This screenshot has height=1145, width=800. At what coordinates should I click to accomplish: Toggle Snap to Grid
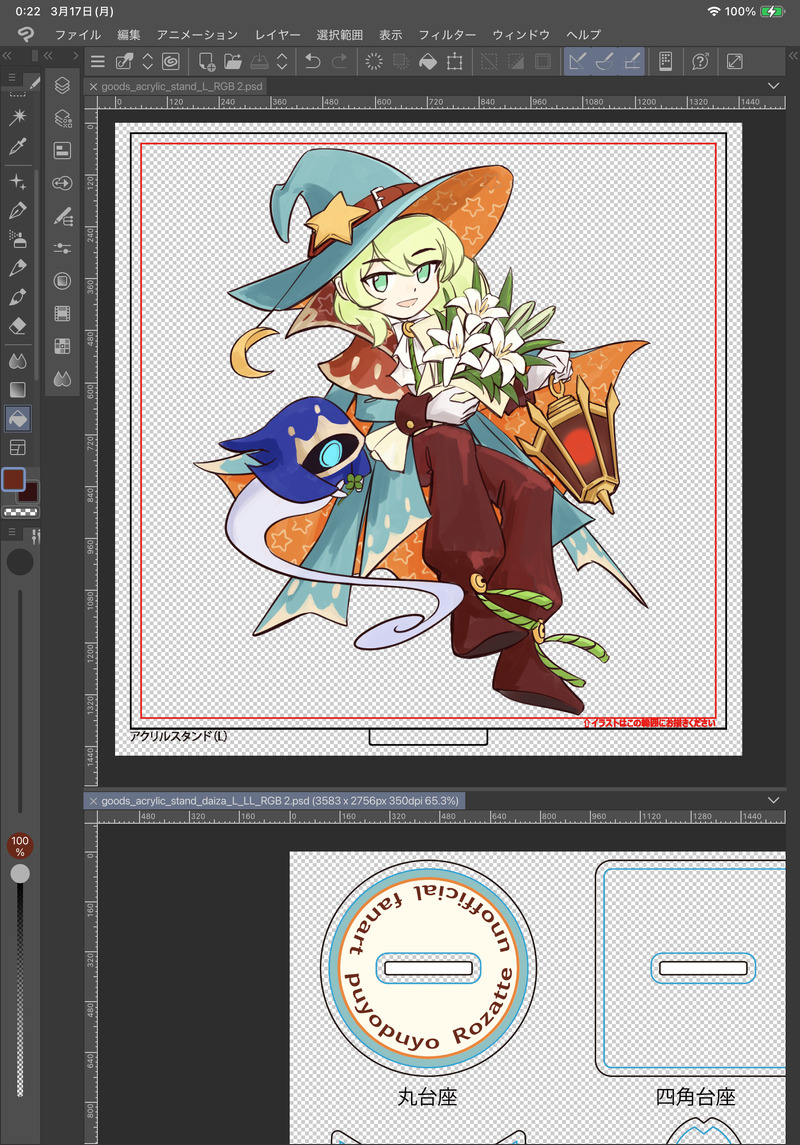click(632, 61)
